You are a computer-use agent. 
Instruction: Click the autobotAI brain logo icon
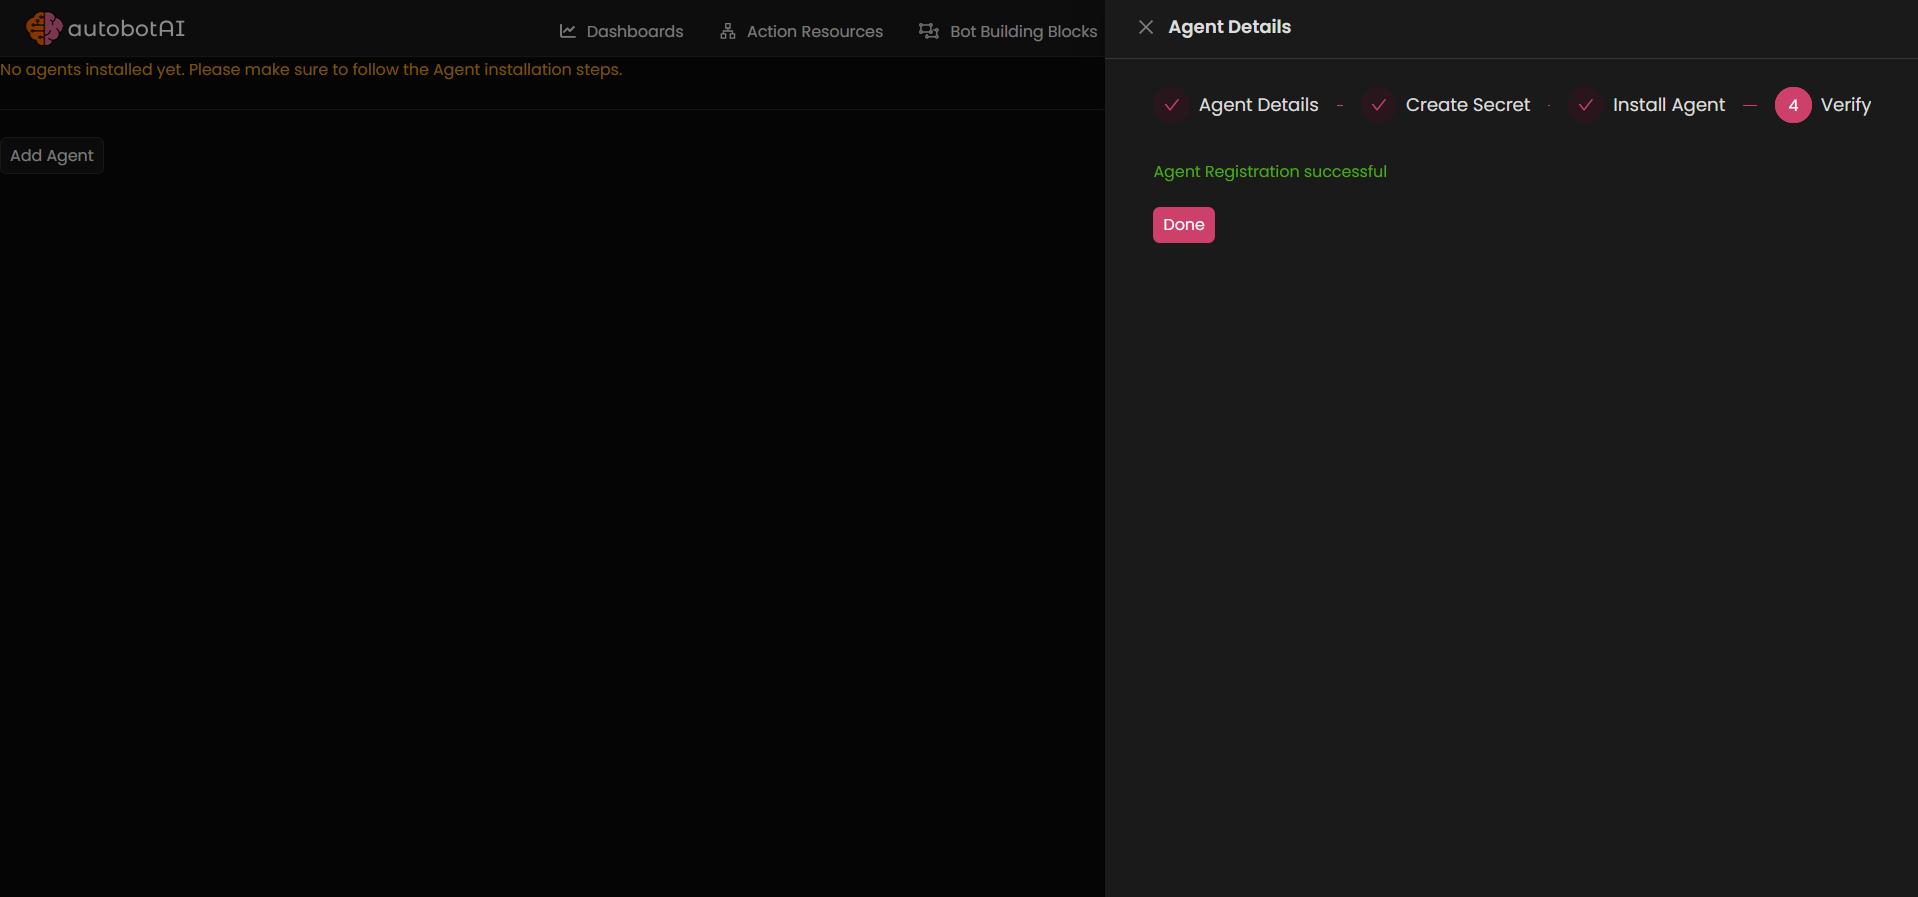click(x=44, y=28)
